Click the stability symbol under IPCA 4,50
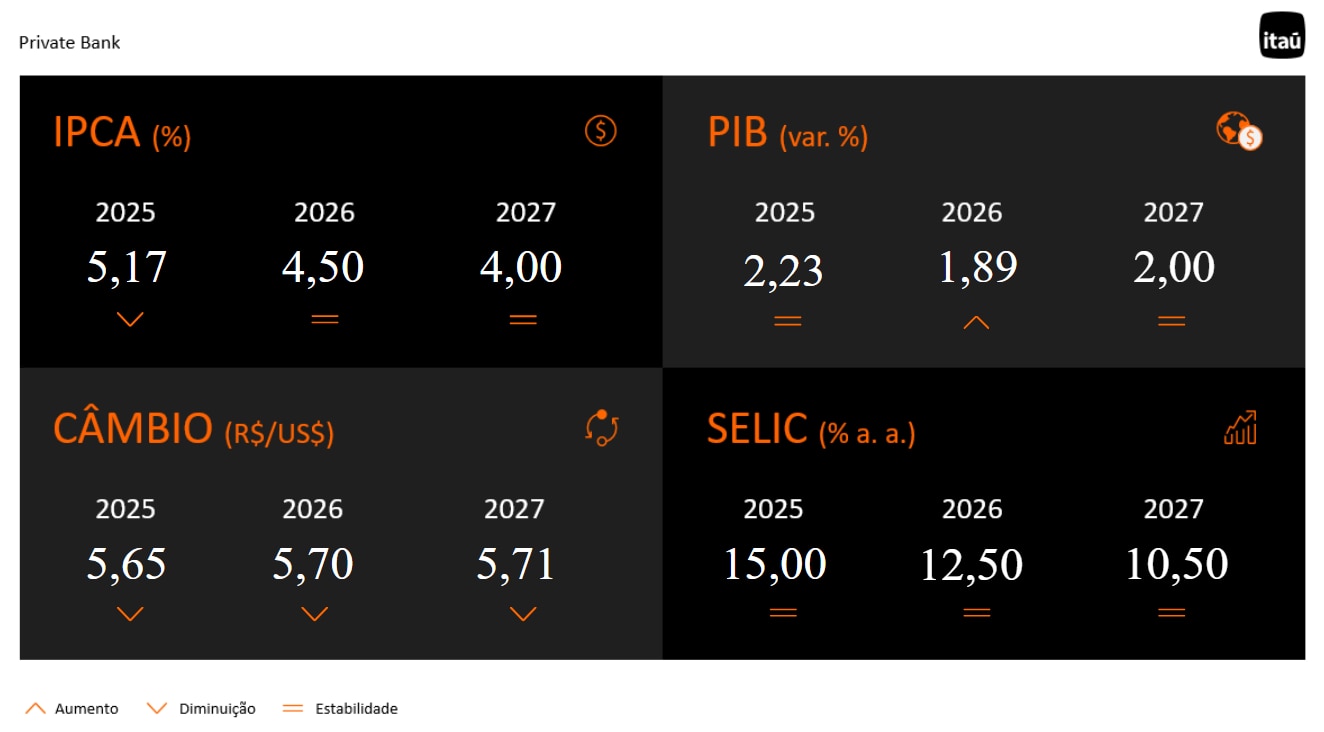The image size is (1324, 732). pyautogui.click(x=325, y=320)
